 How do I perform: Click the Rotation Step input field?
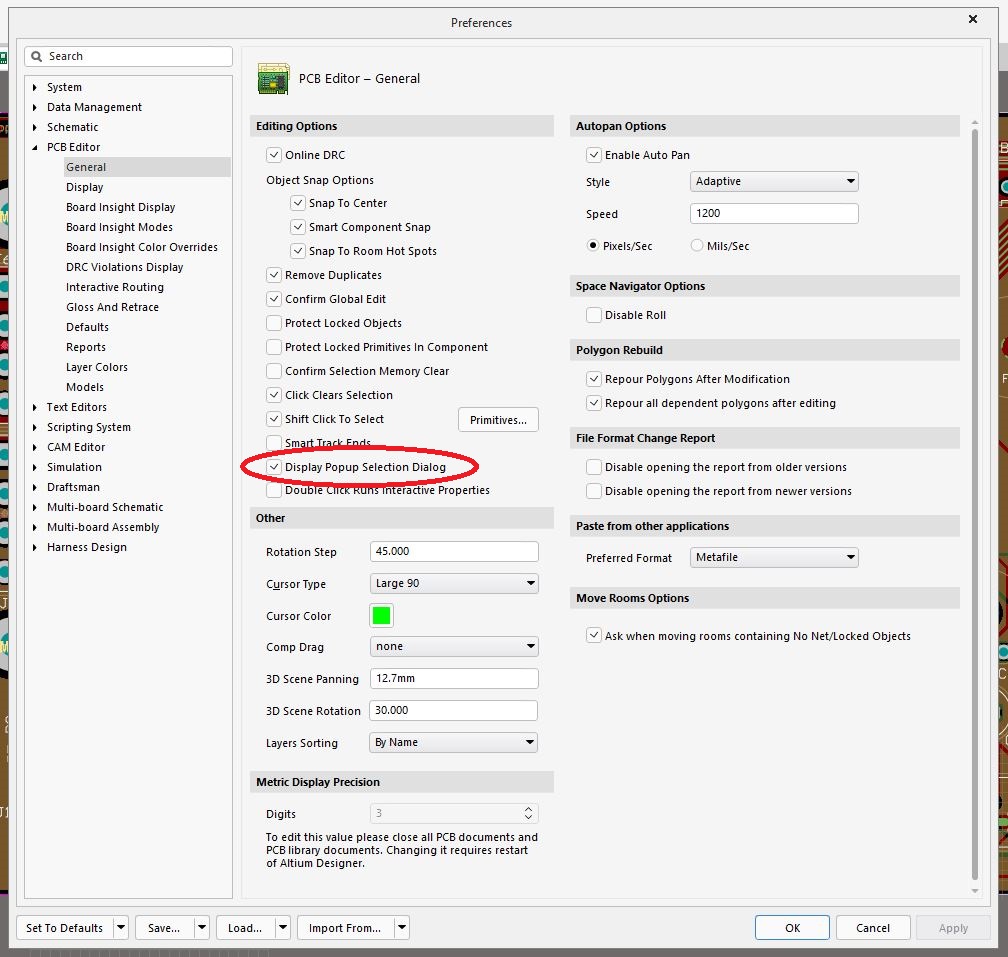454,551
